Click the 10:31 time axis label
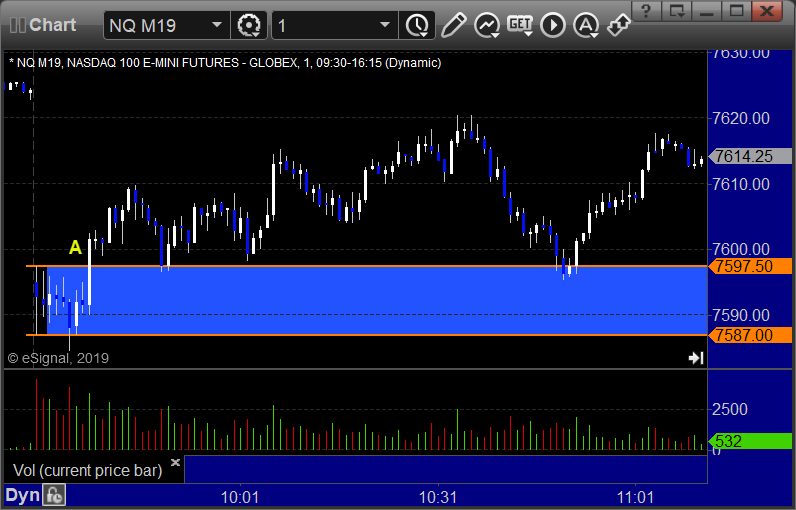This screenshot has height=510, width=796. [438, 497]
